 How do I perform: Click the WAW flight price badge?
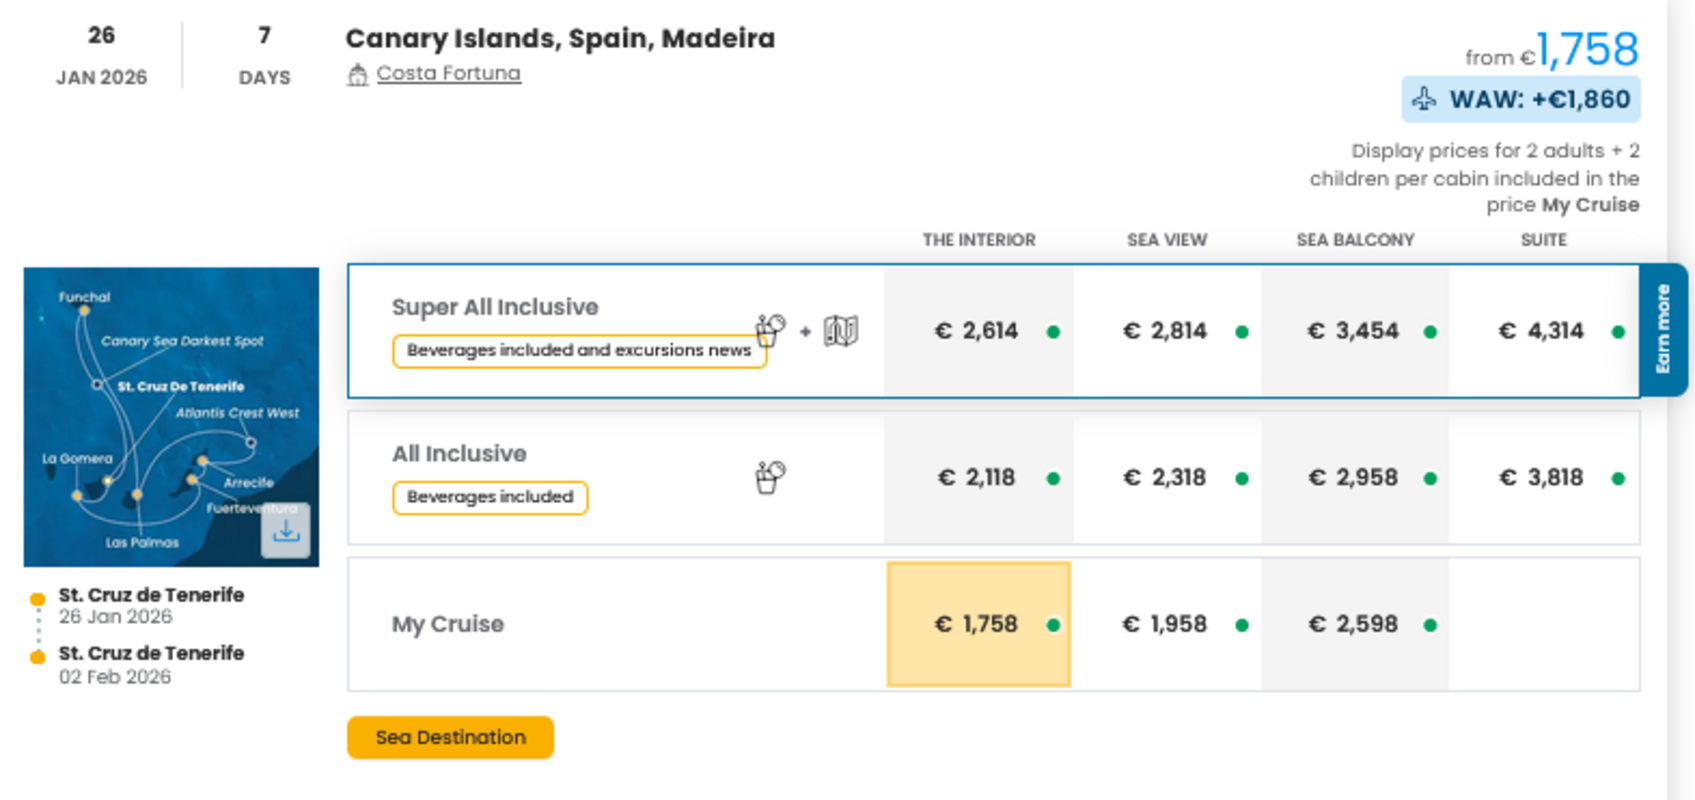(1520, 99)
